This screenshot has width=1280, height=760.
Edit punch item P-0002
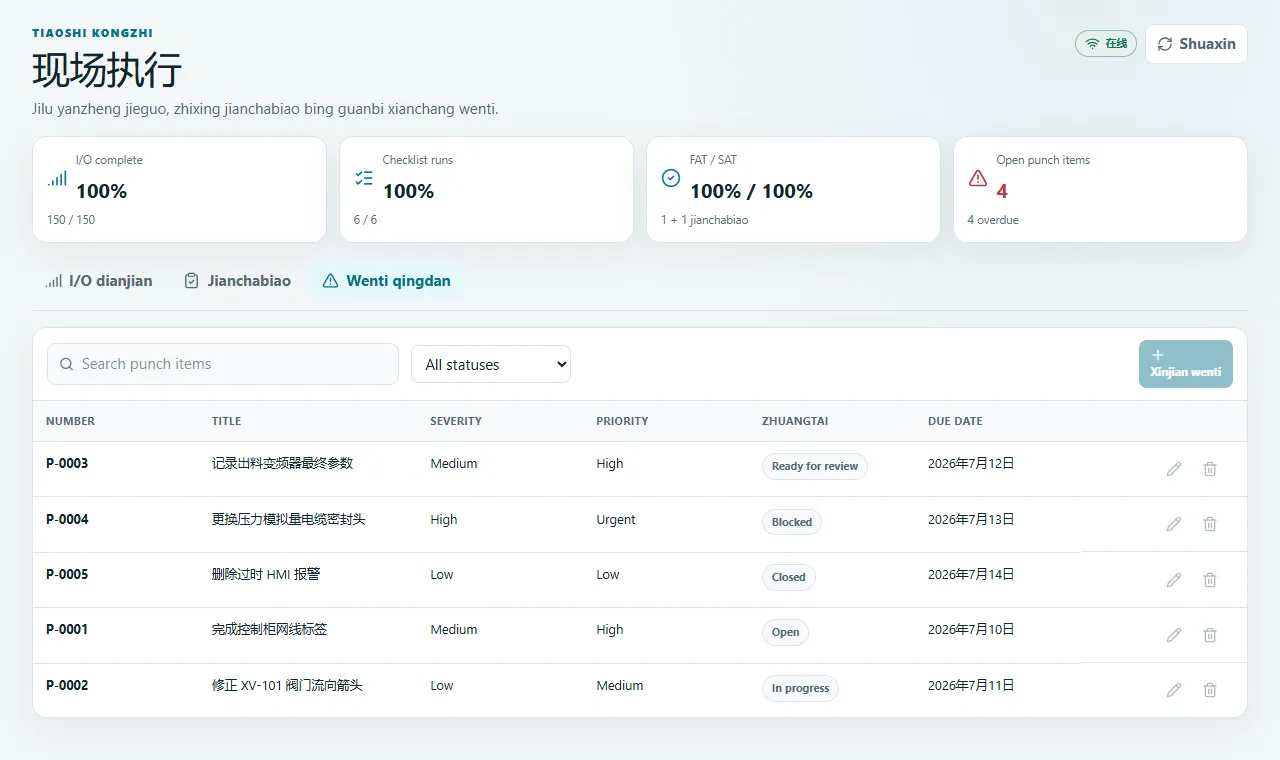point(1174,690)
